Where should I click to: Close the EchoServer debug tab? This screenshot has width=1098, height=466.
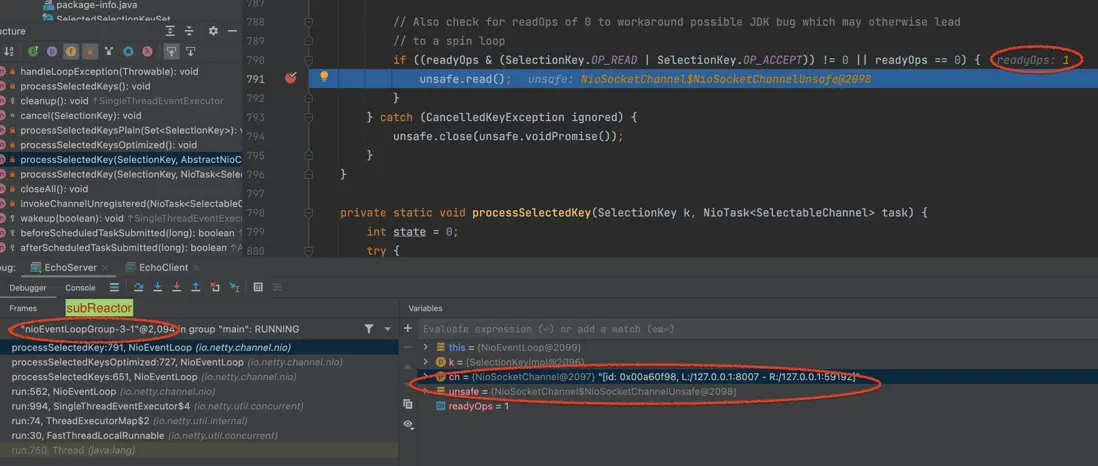(x=105, y=267)
